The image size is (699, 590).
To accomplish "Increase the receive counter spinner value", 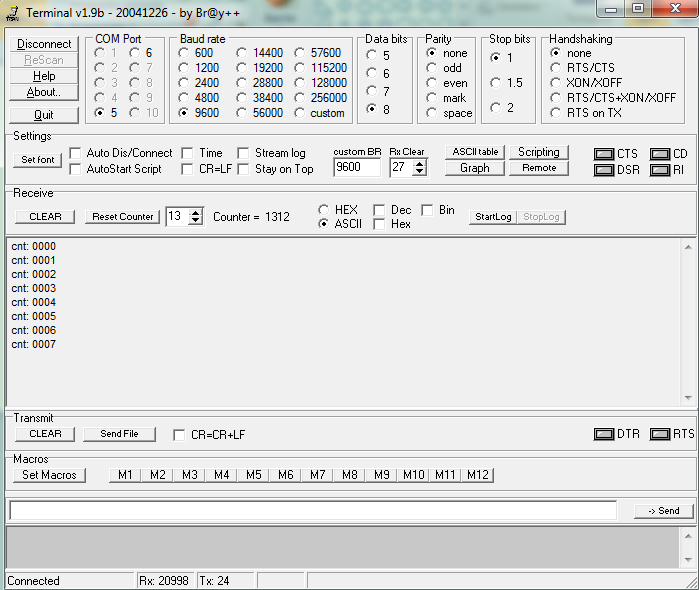I will 195,213.
